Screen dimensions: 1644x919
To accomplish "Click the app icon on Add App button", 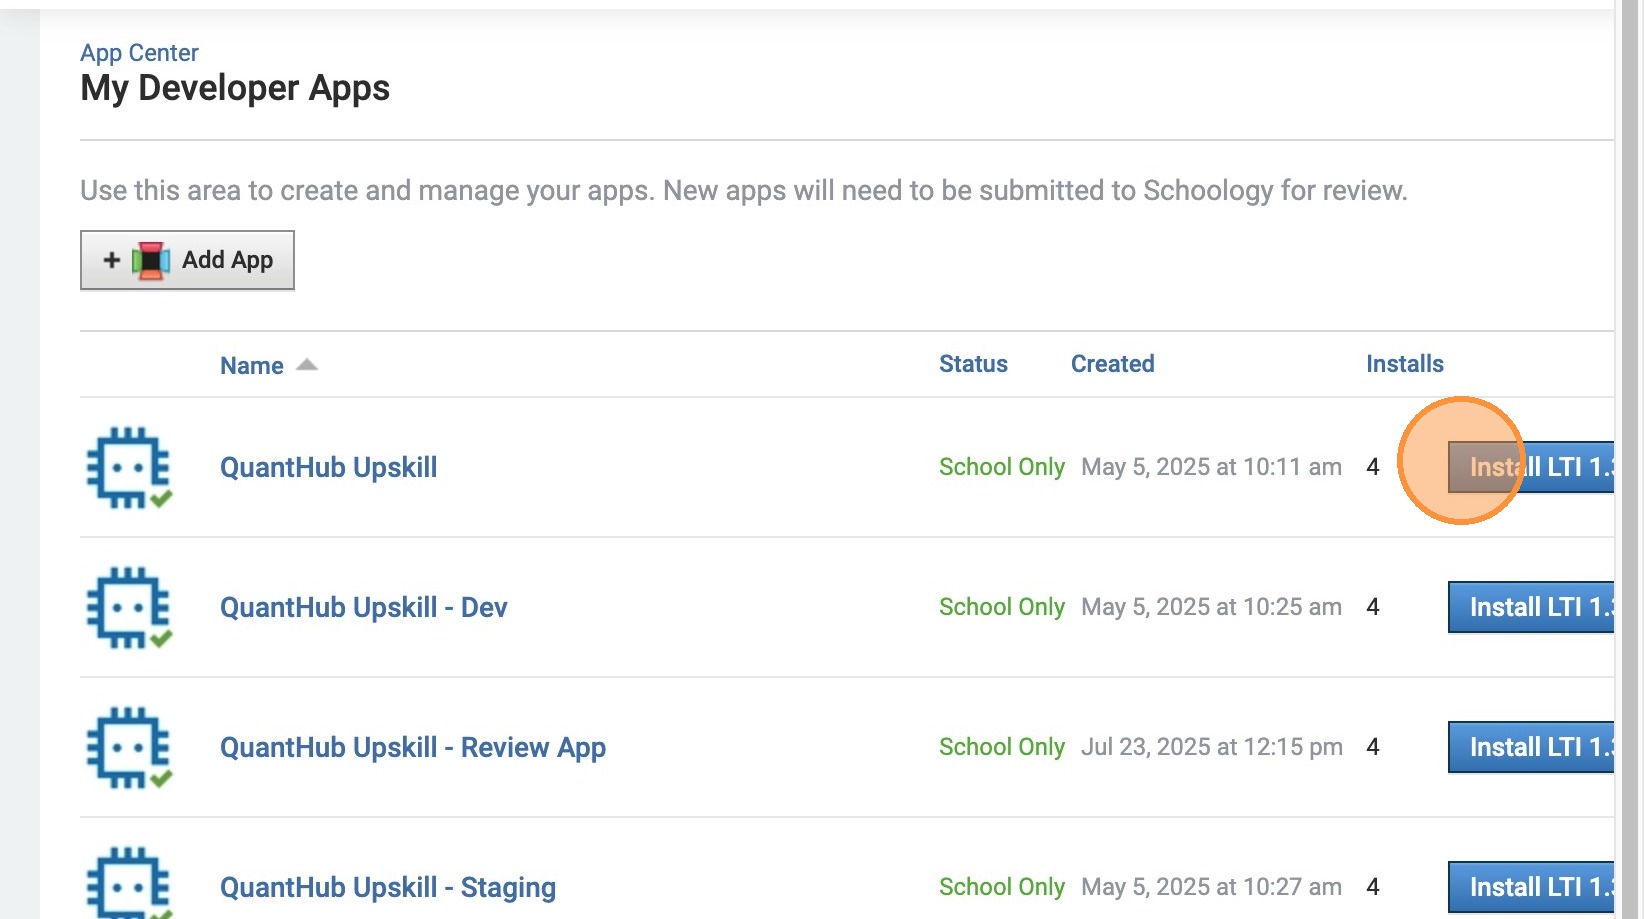I will 151,261.
